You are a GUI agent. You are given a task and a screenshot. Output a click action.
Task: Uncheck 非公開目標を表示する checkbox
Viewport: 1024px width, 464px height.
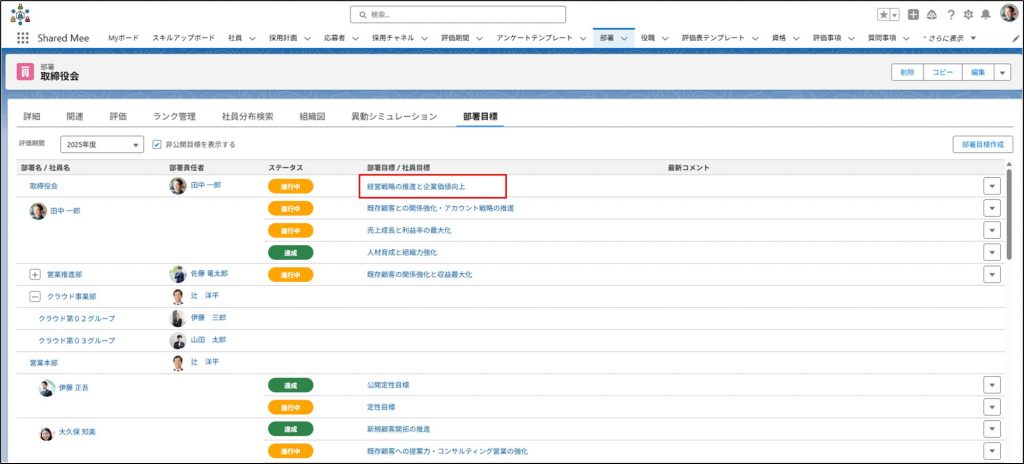[157, 144]
